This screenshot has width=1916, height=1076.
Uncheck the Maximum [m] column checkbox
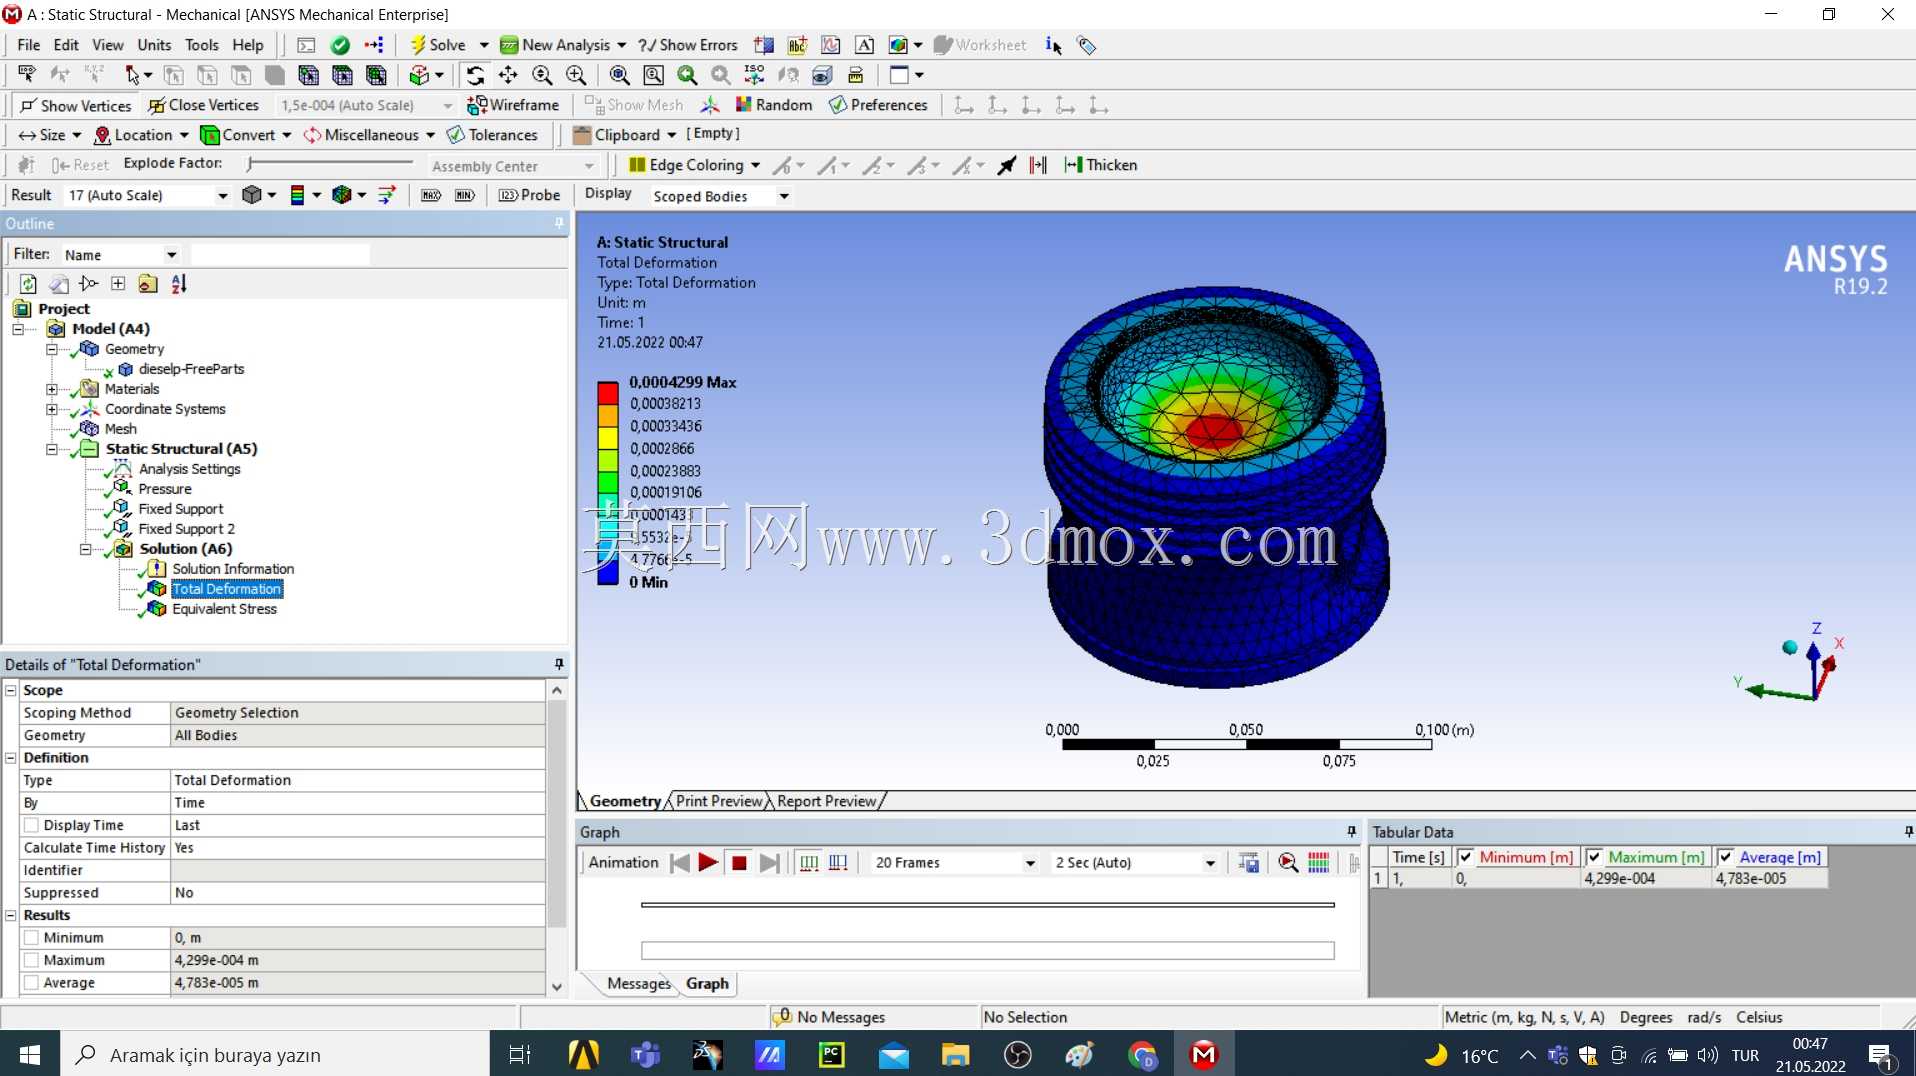click(x=1595, y=857)
